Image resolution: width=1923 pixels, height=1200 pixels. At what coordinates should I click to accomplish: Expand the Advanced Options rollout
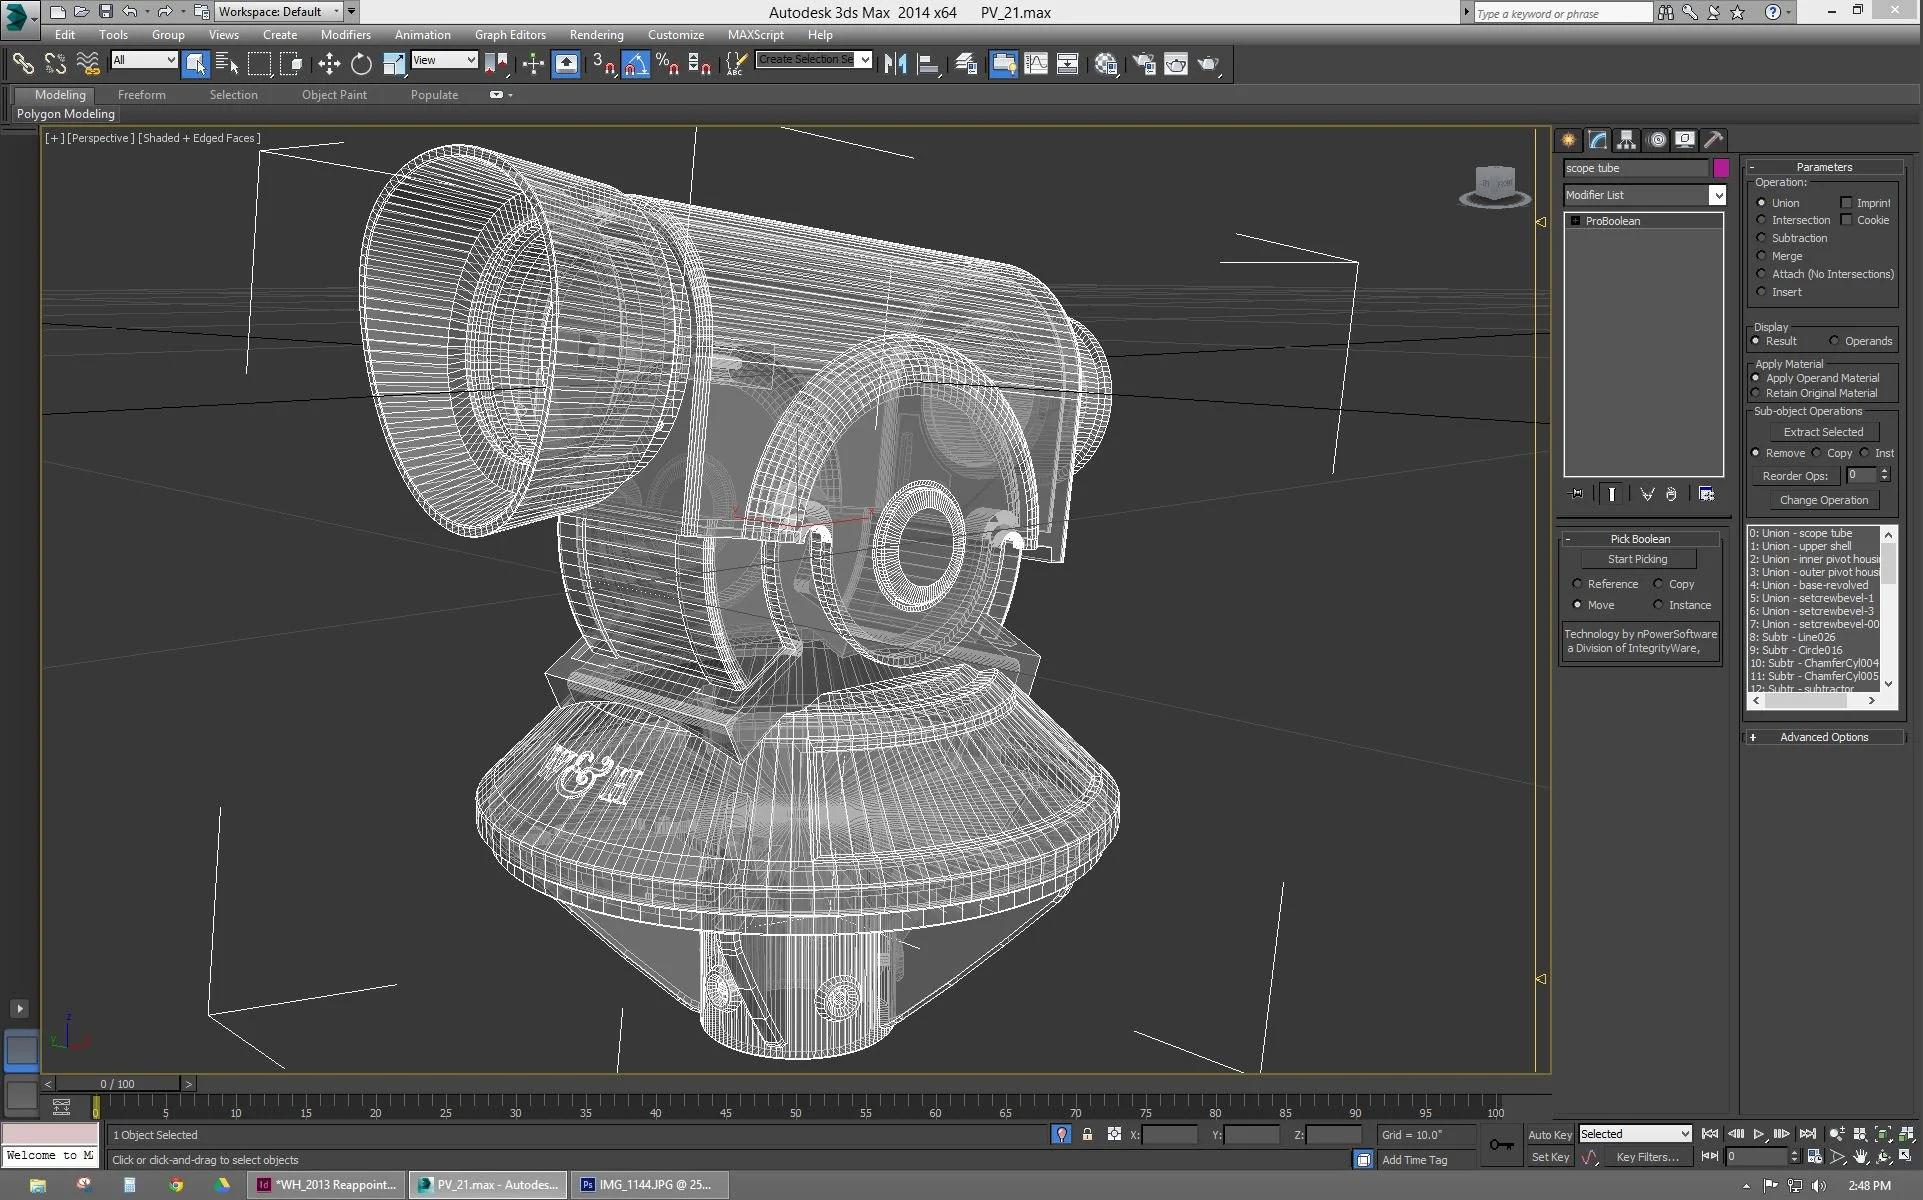(x=1823, y=737)
